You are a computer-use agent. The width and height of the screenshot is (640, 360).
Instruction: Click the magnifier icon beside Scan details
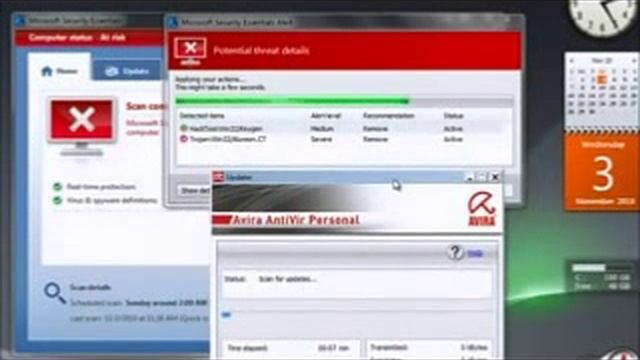(x=55, y=293)
